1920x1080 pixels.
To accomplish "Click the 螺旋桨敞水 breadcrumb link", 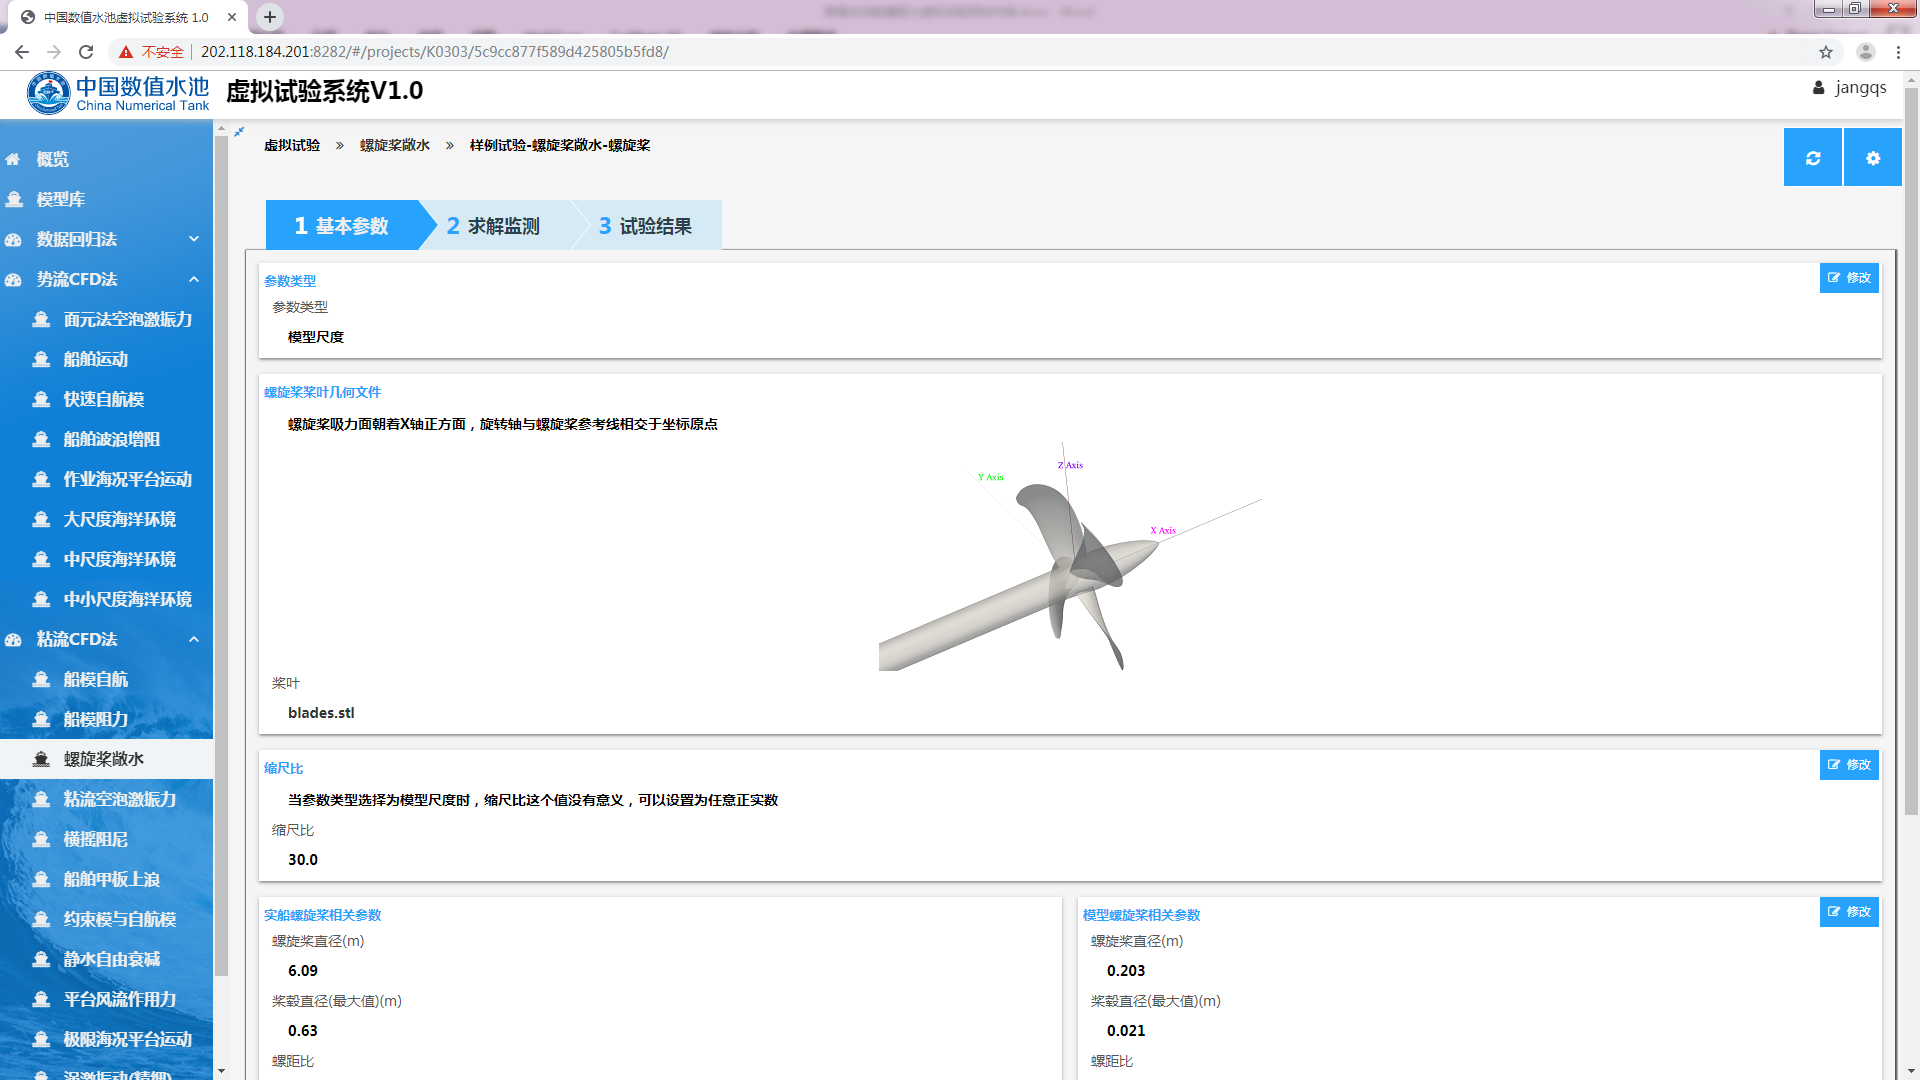I will tap(395, 145).
